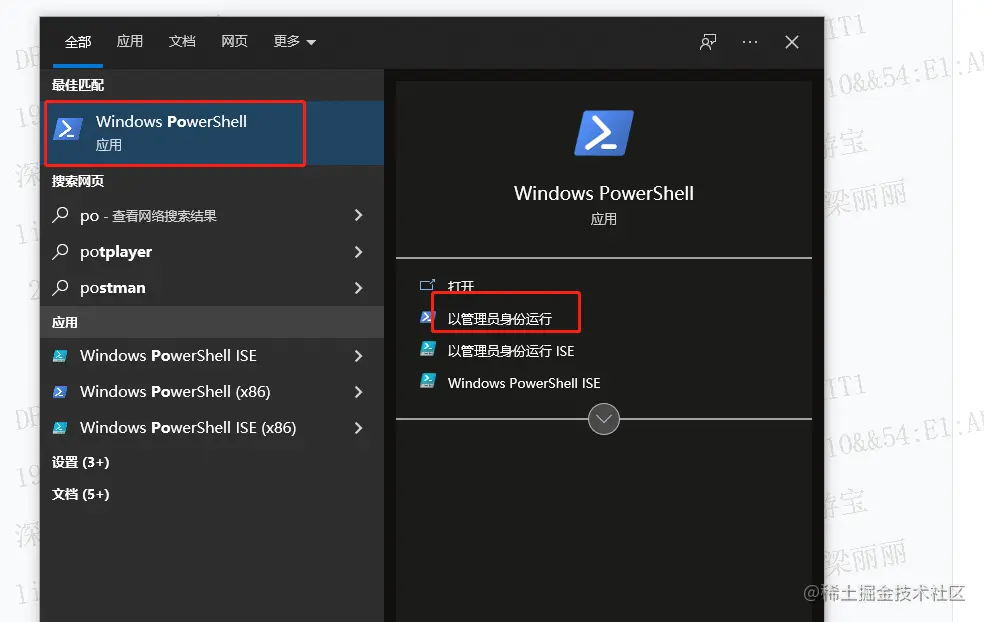Switch to the 应用 tab

130,41
